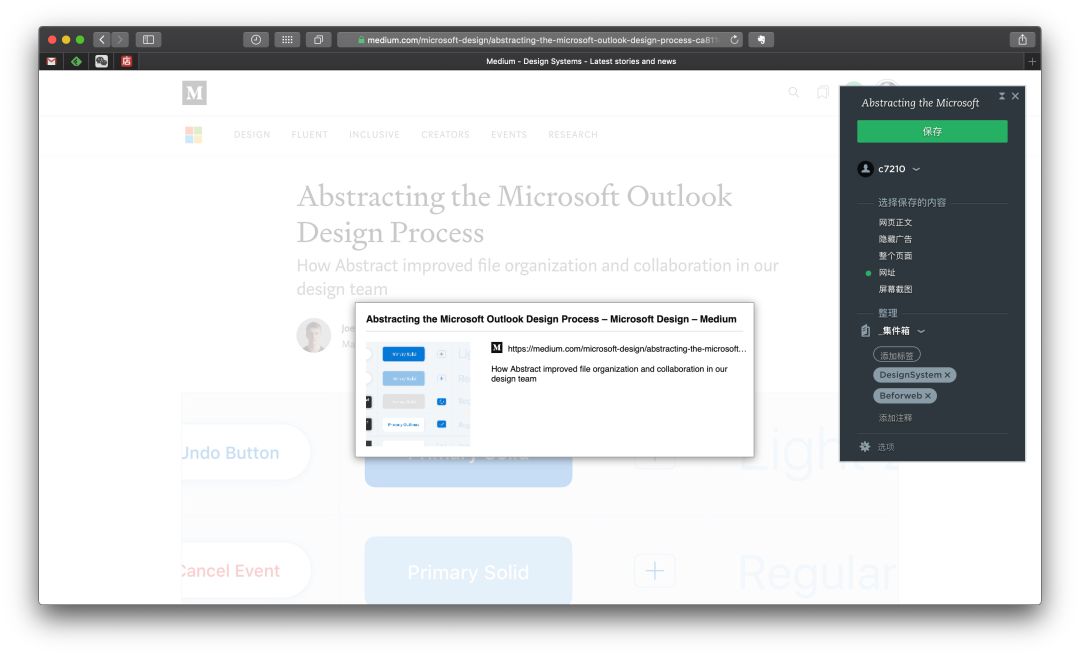
Task: Open the CREATORS navigation item
Action: tap(445, 134)
